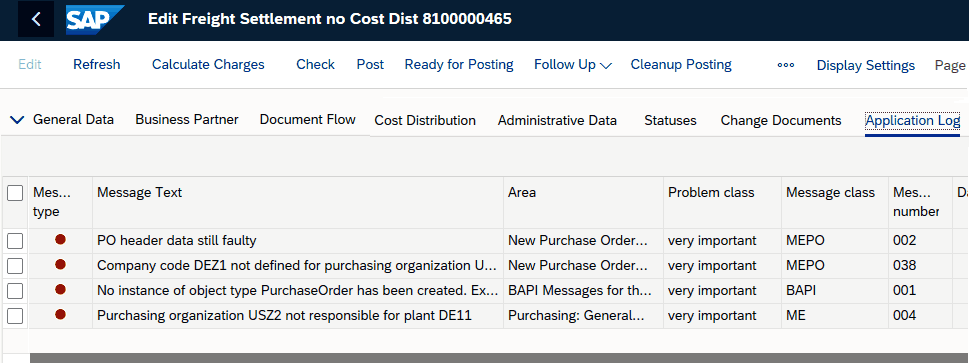Open the Follow Up dropdown
This screenshot has width=969, height=363.
coord(572,65)
